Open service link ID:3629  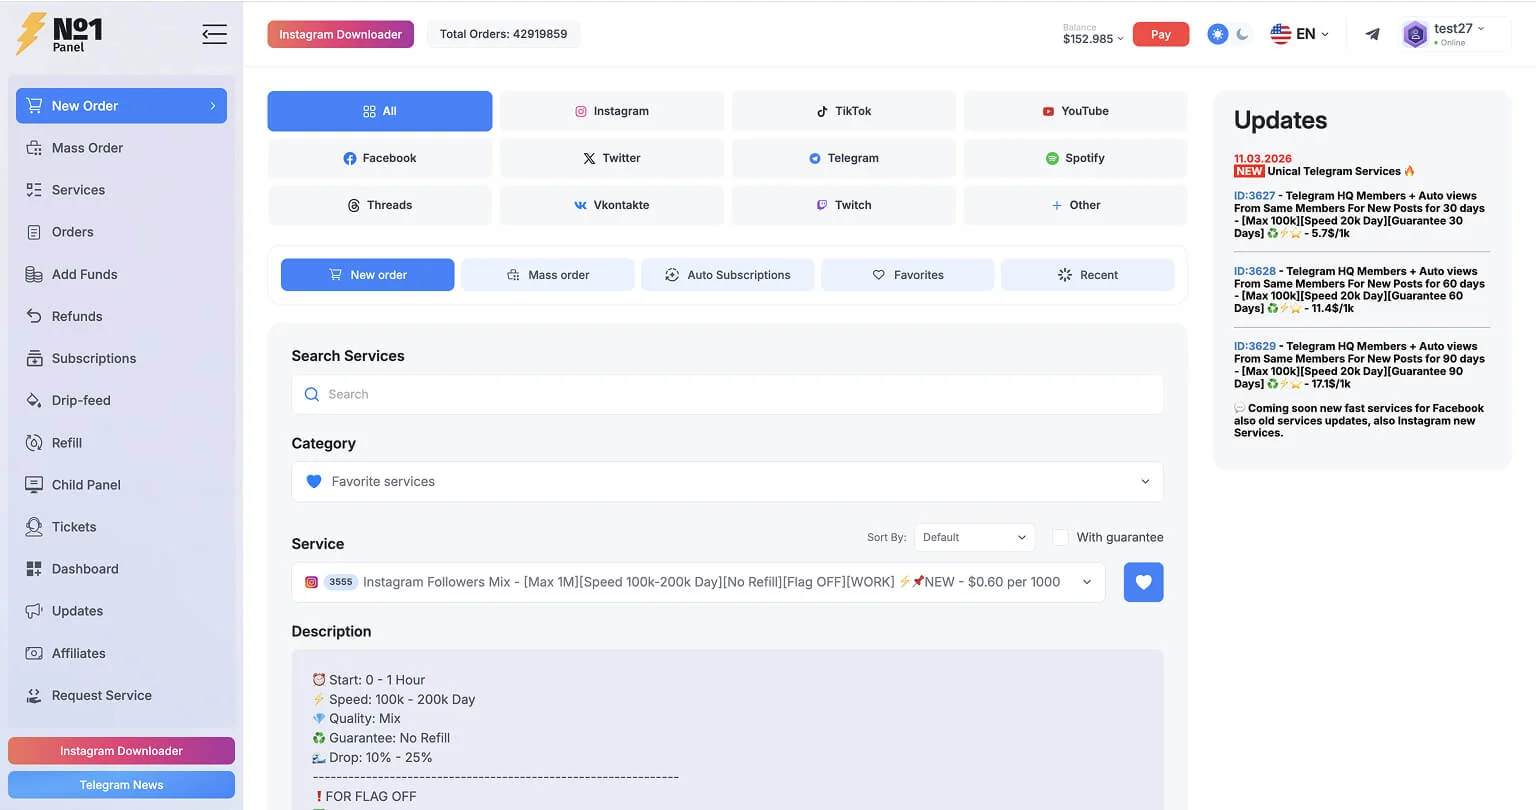pos(1255,346)
